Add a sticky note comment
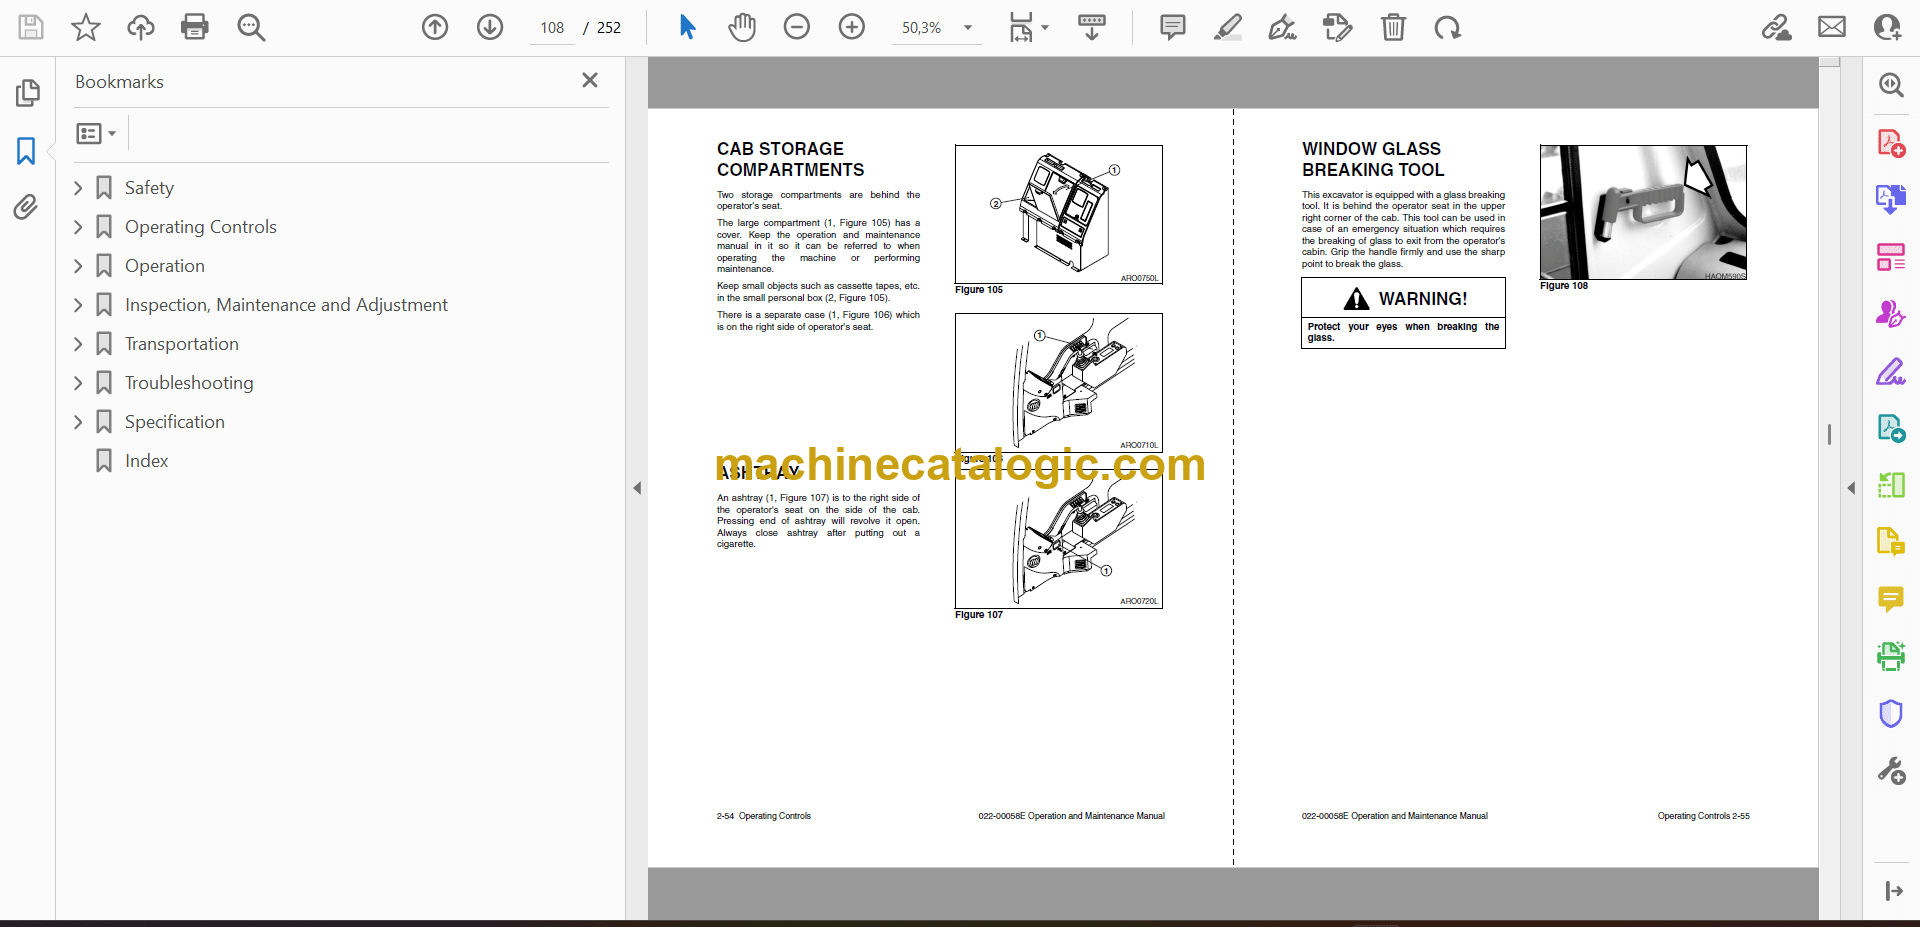Viewport: 1920px width, 927px height. (1172, 27)
